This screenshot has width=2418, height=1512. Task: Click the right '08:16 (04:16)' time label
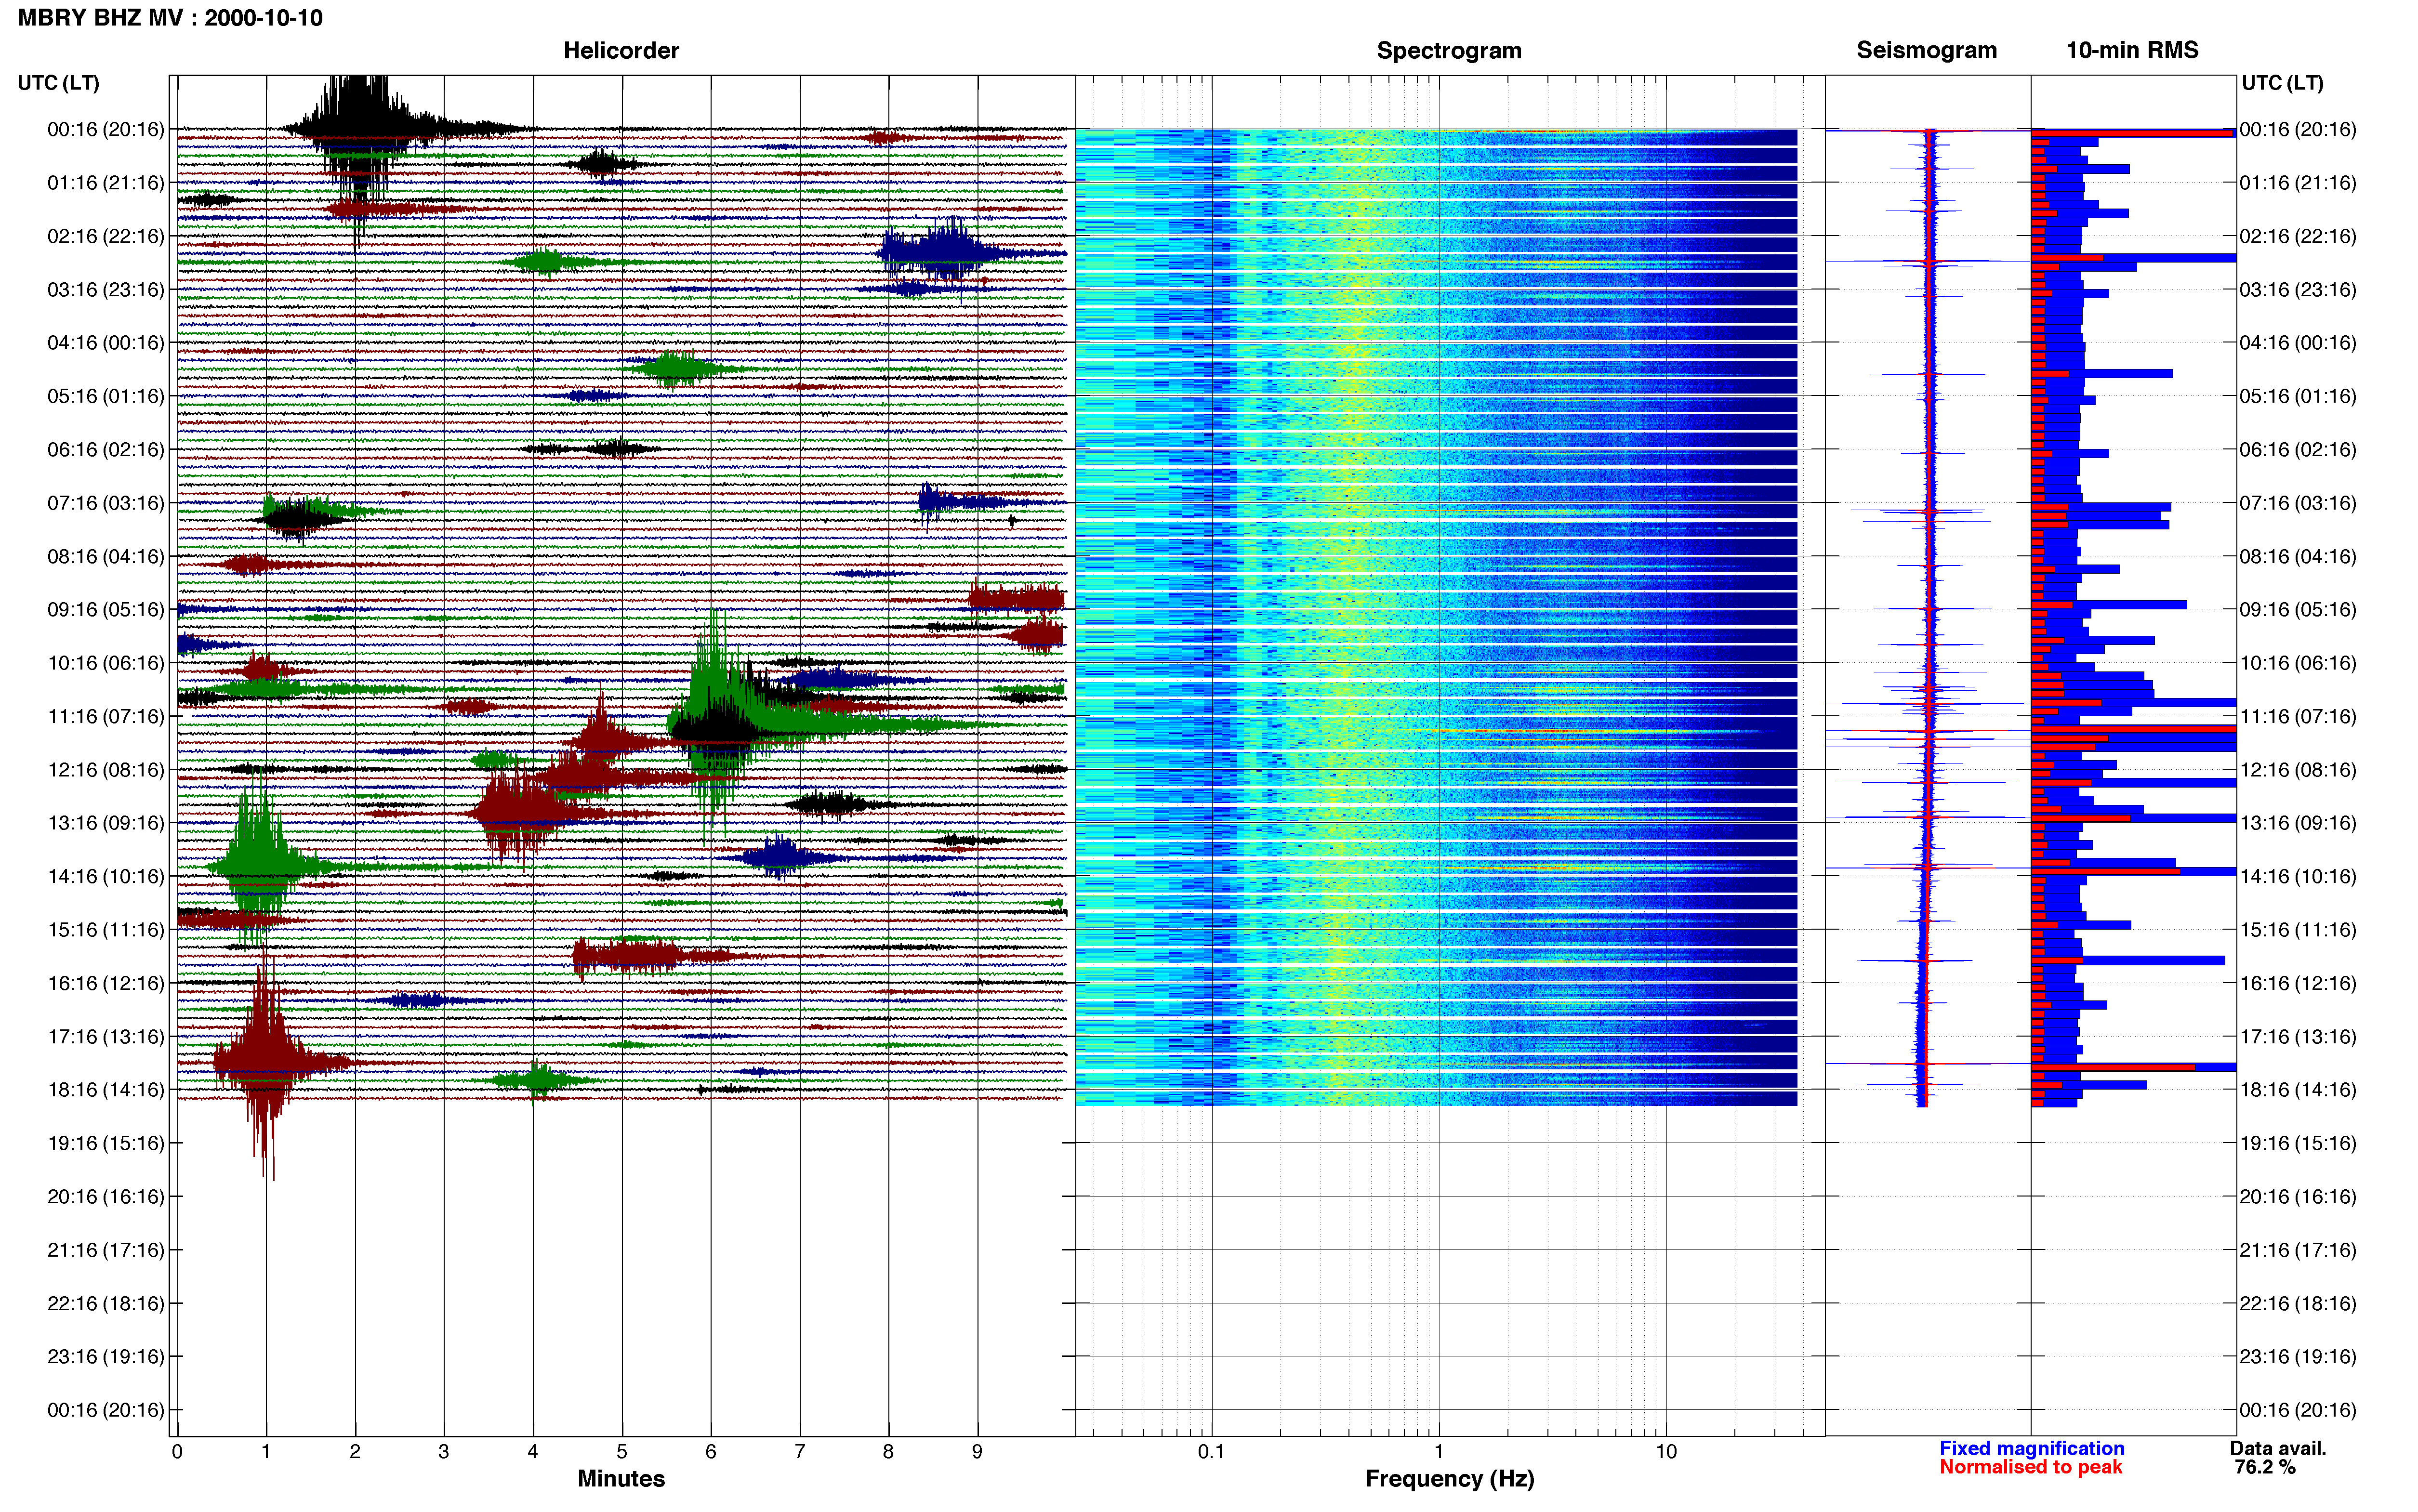click(x=2298, y=556)
